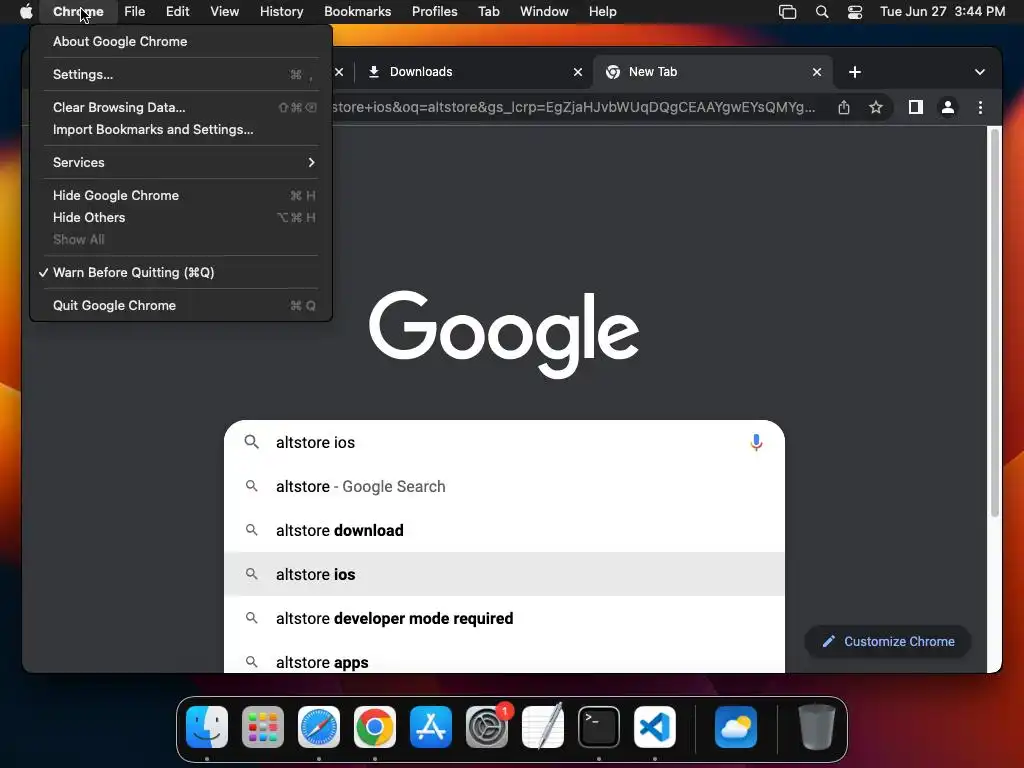The width and height of the screenshot is (1024, 768).
Task: Open the Tab menu
Action: pyautogui.click(x=488, y=12)
